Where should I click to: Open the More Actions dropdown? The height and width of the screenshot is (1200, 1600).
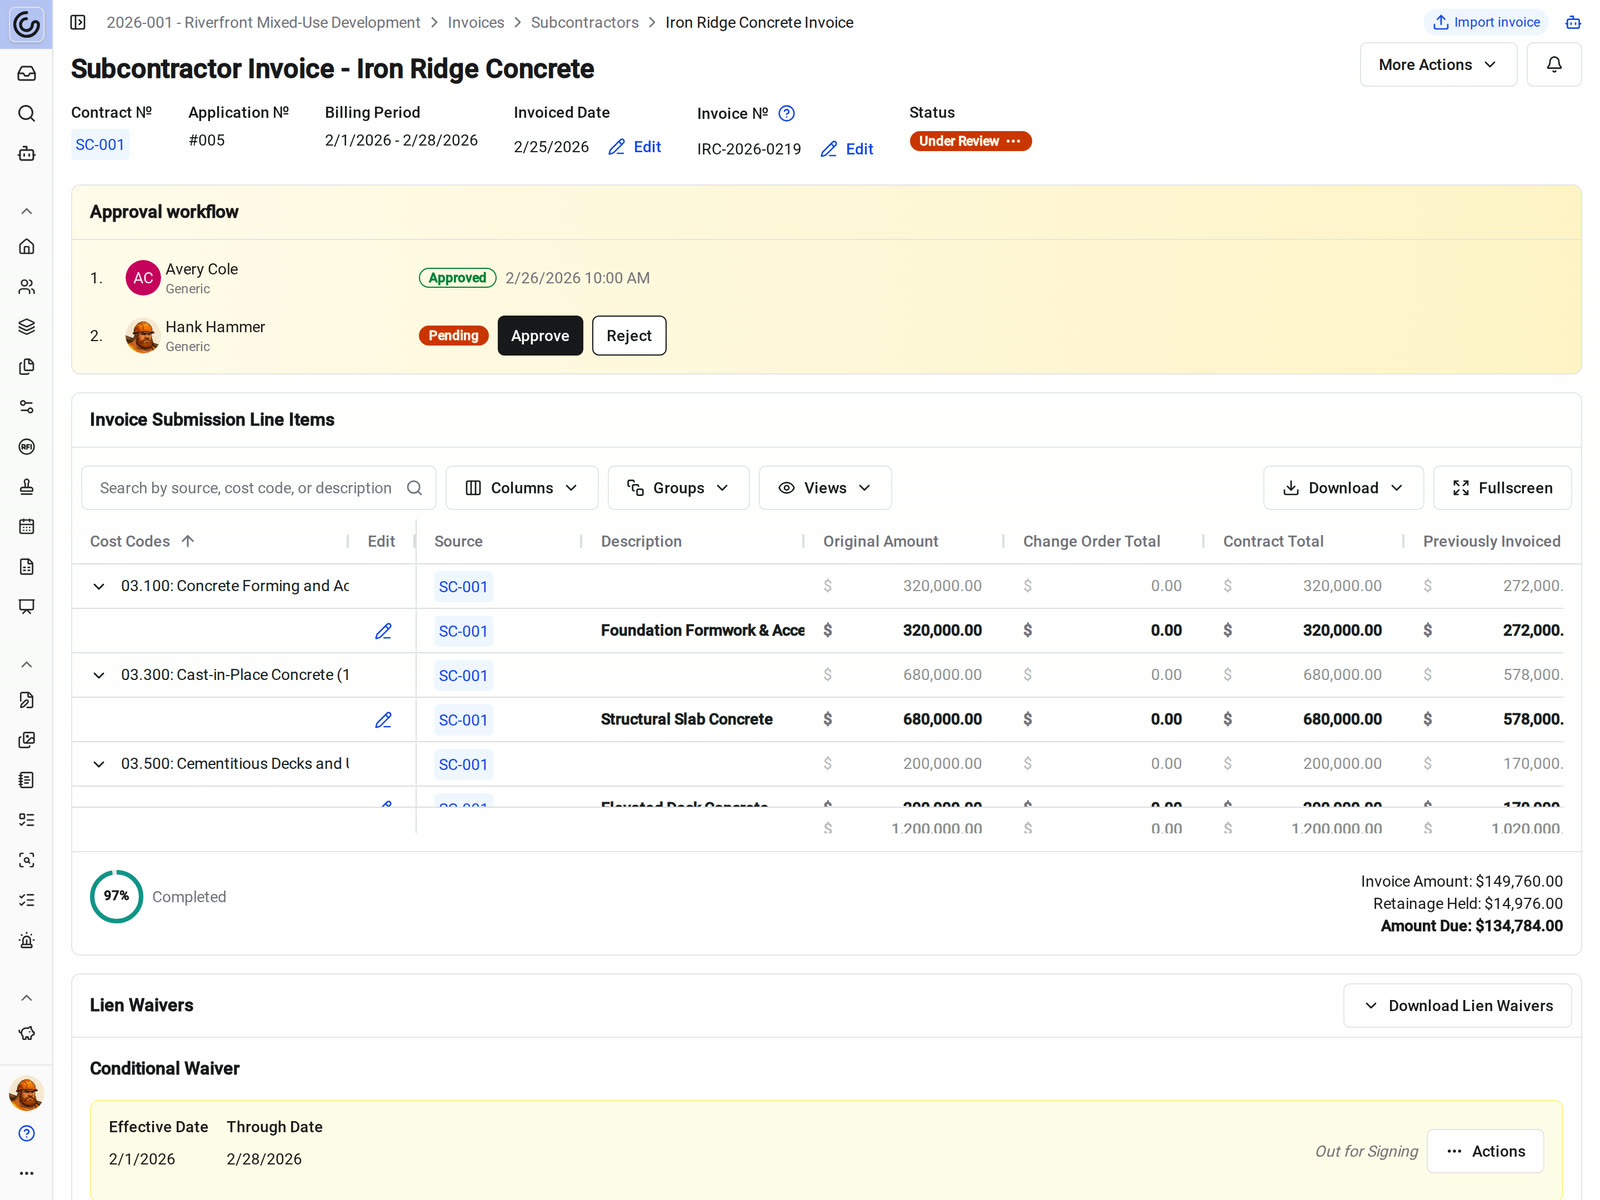click(x=1438, y=64)
